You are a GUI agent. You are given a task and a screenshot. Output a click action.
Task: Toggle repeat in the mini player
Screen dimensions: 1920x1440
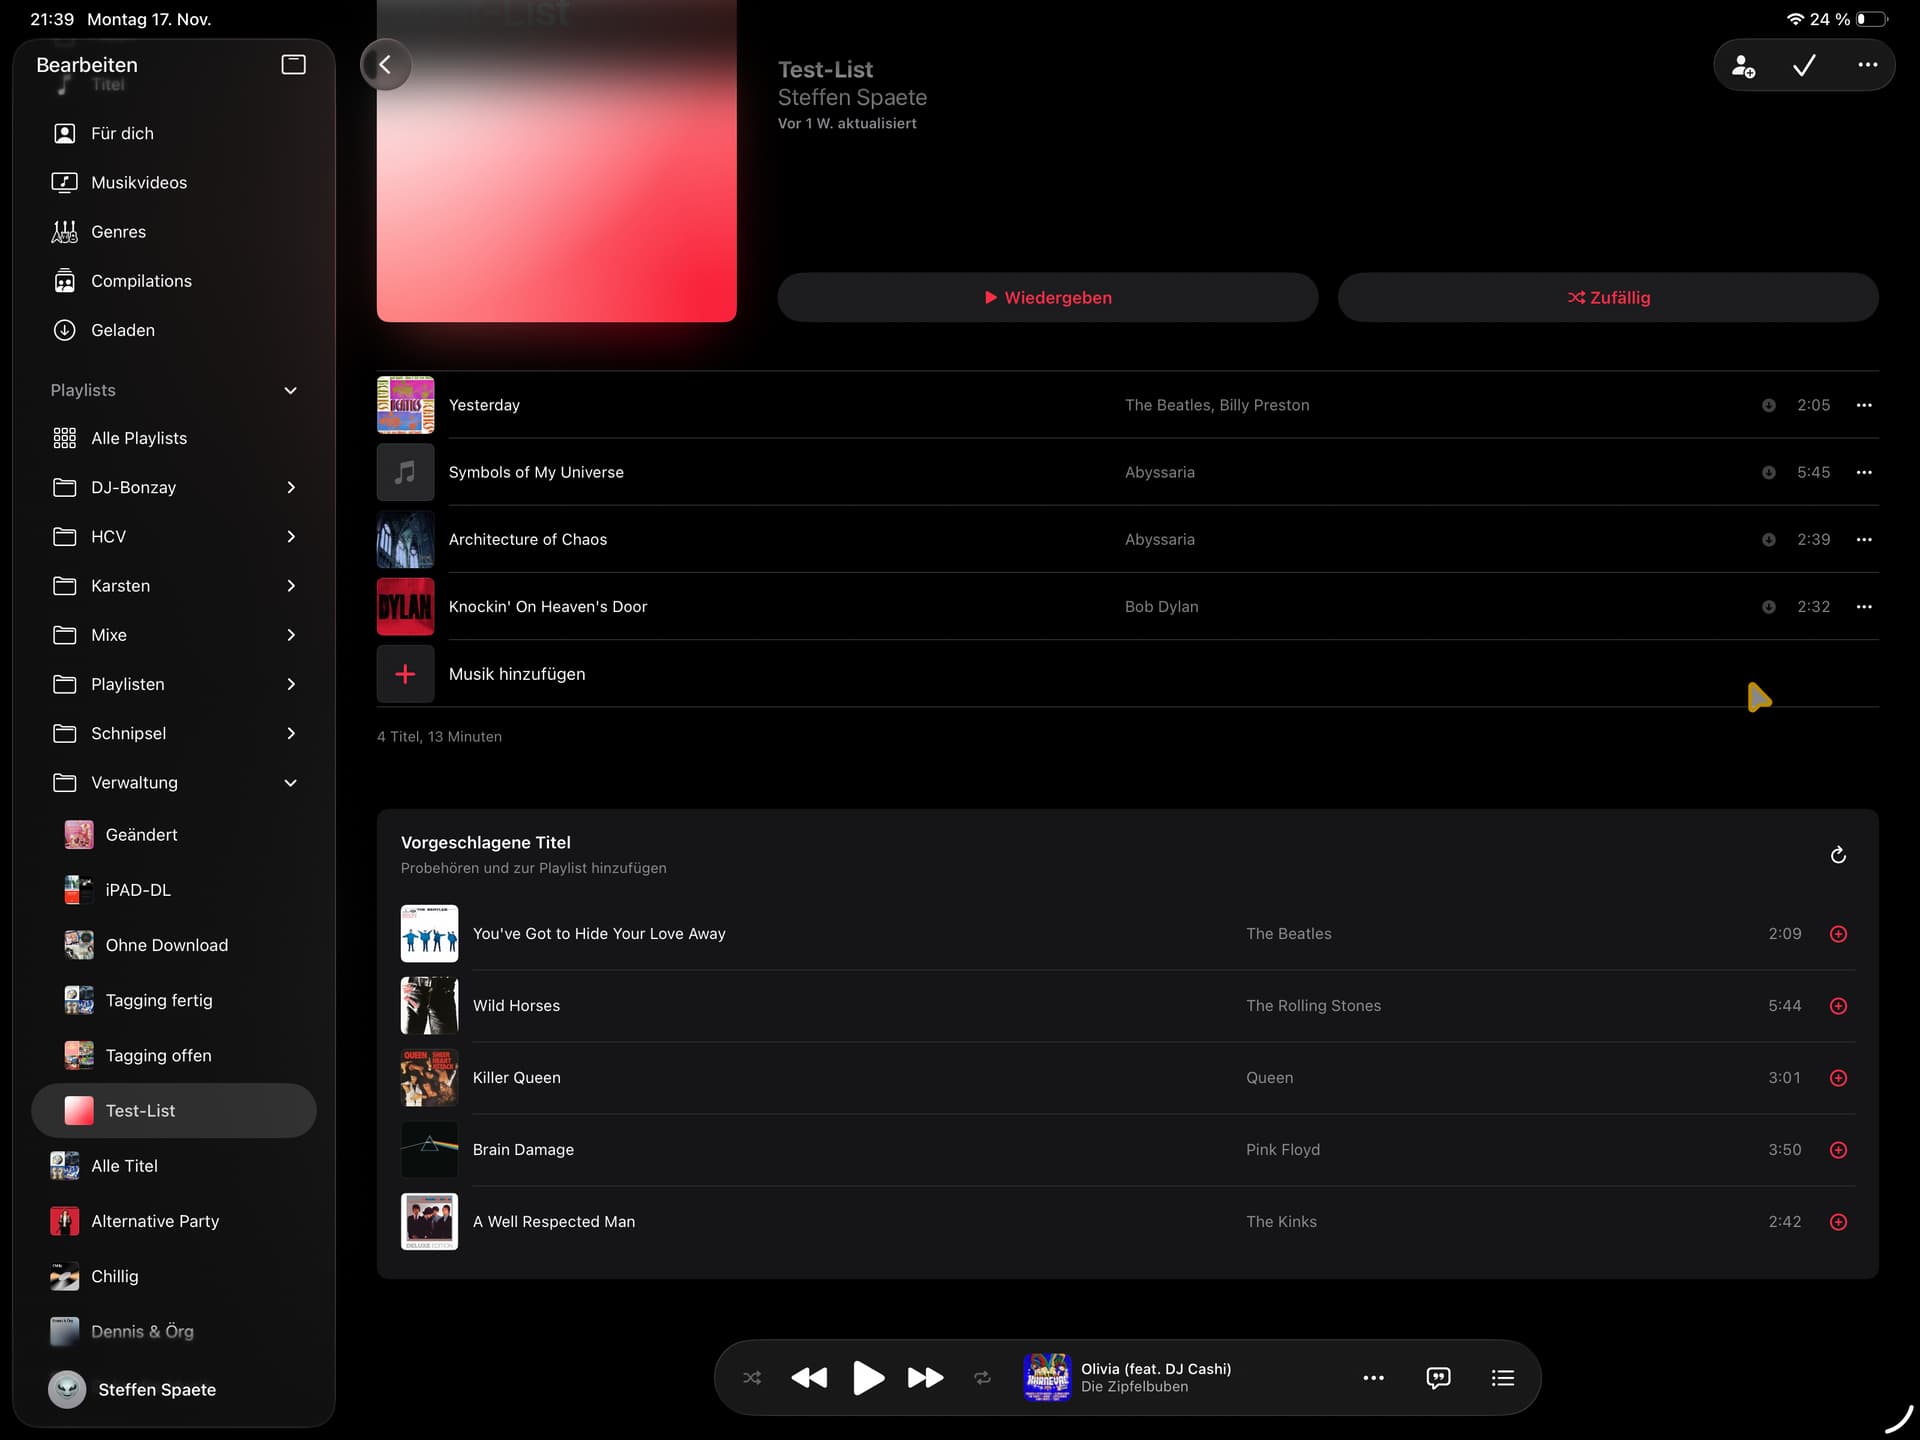coord(982,1378)
